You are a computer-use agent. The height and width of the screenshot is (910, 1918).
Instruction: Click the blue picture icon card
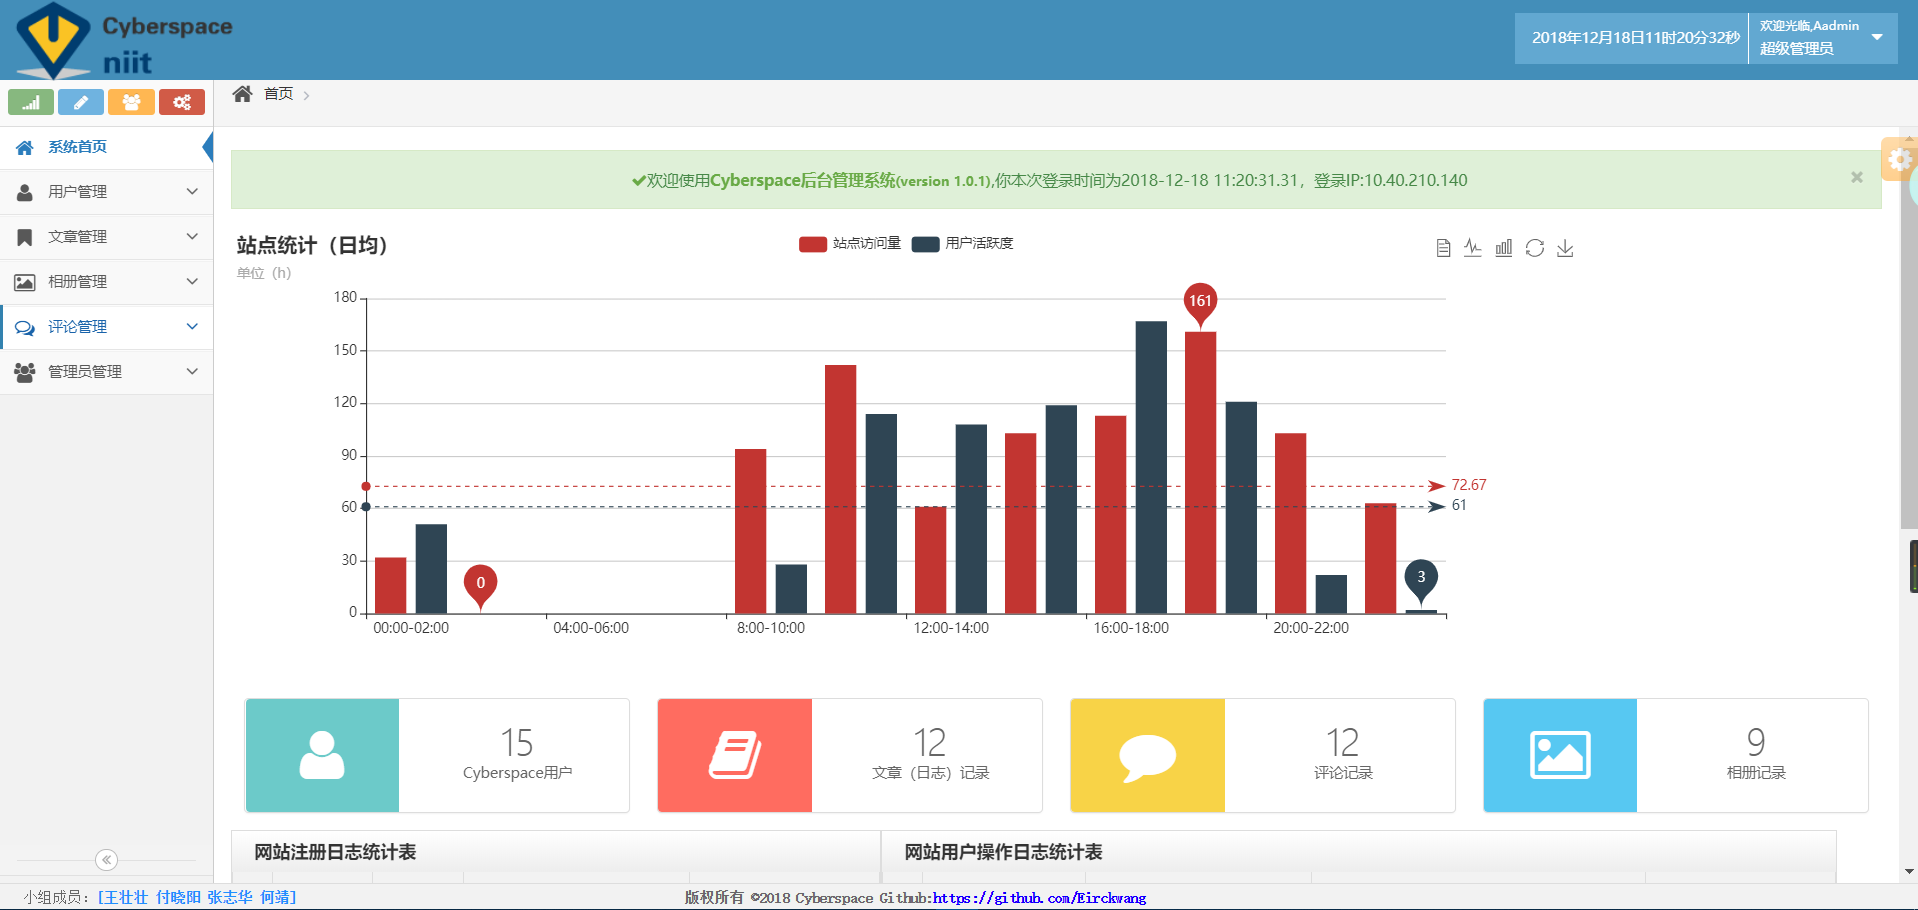[1560, 755]
